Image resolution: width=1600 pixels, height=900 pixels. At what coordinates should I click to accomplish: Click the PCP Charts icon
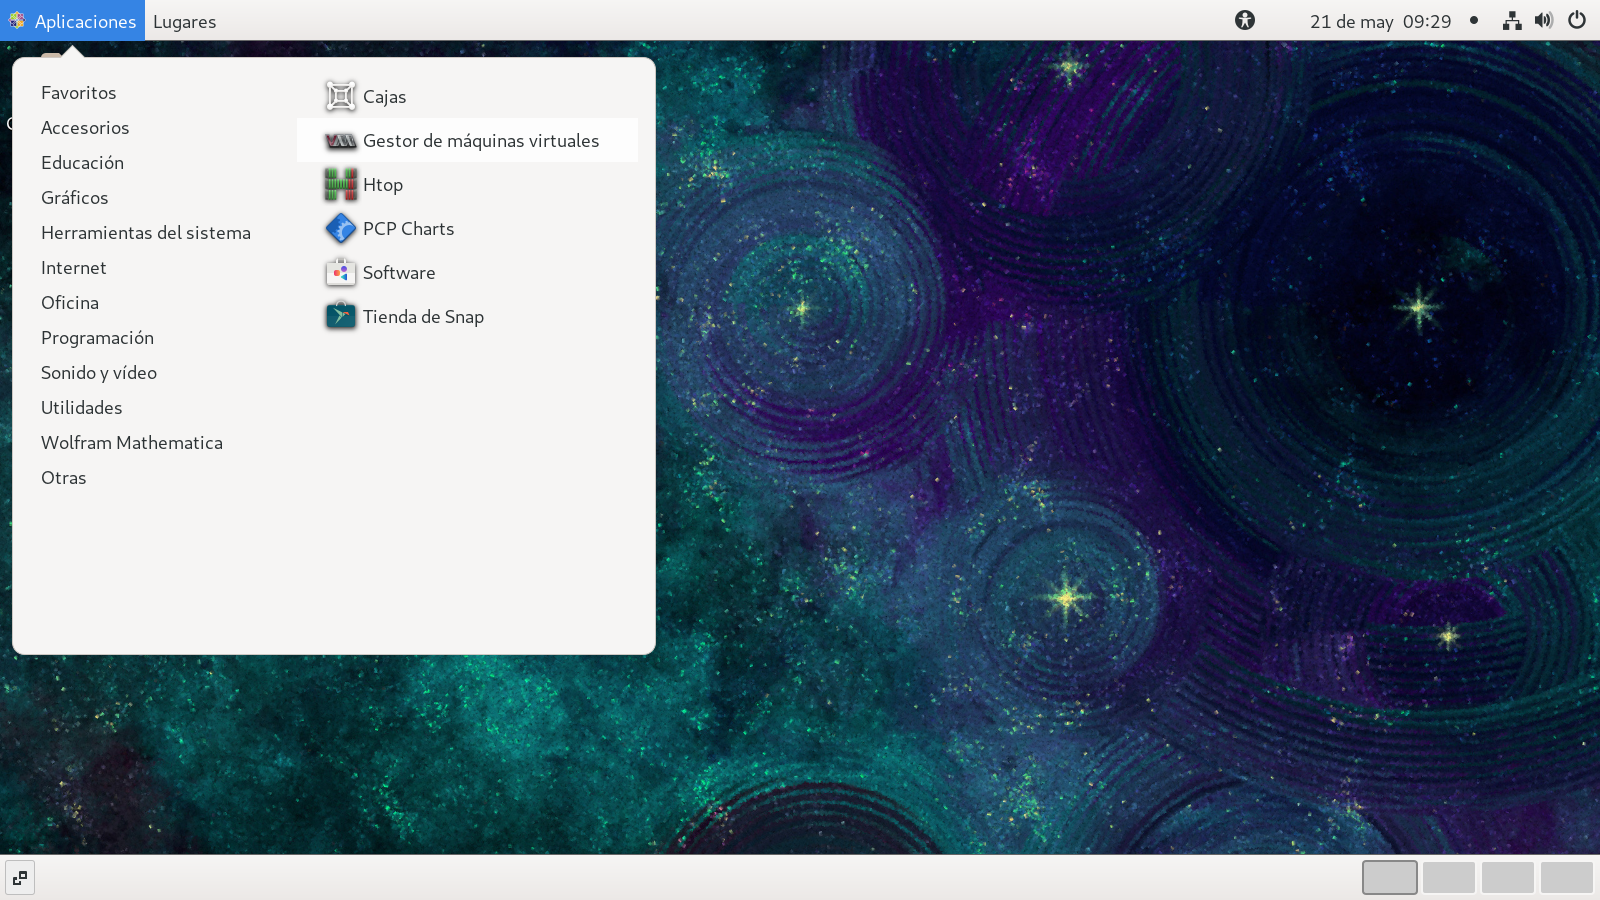[x=340, y=229]
